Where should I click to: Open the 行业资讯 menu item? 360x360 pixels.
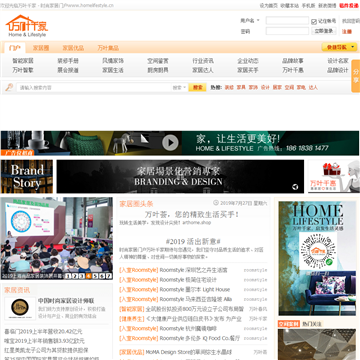203,61
